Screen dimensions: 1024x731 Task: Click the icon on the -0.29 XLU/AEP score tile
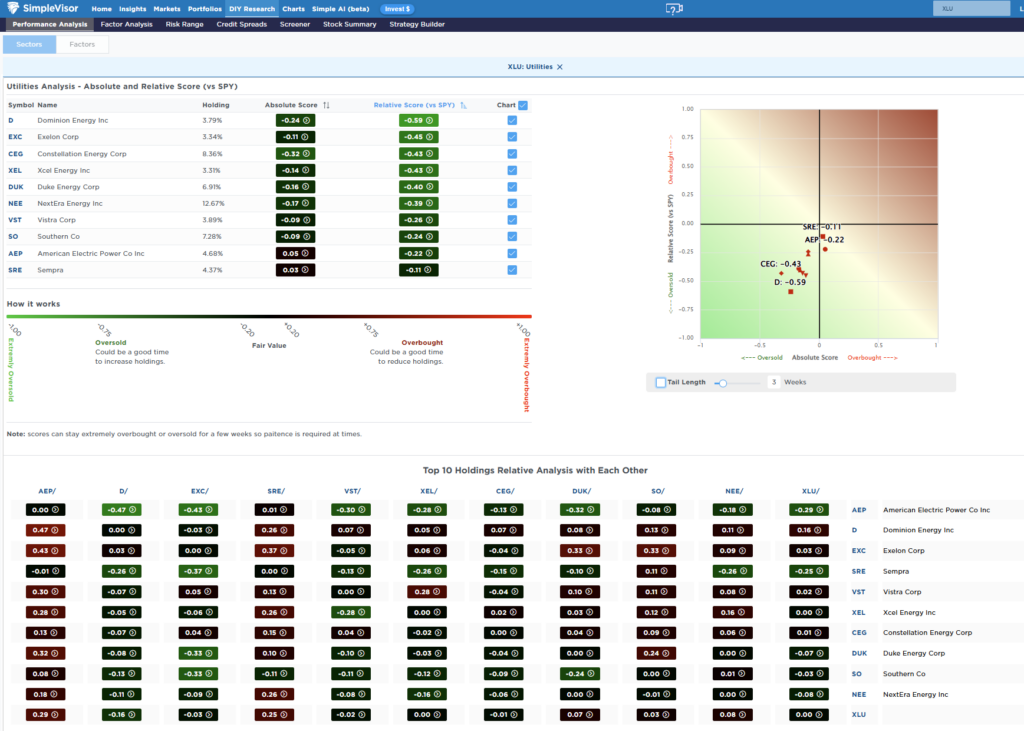[x=820, y=509]
